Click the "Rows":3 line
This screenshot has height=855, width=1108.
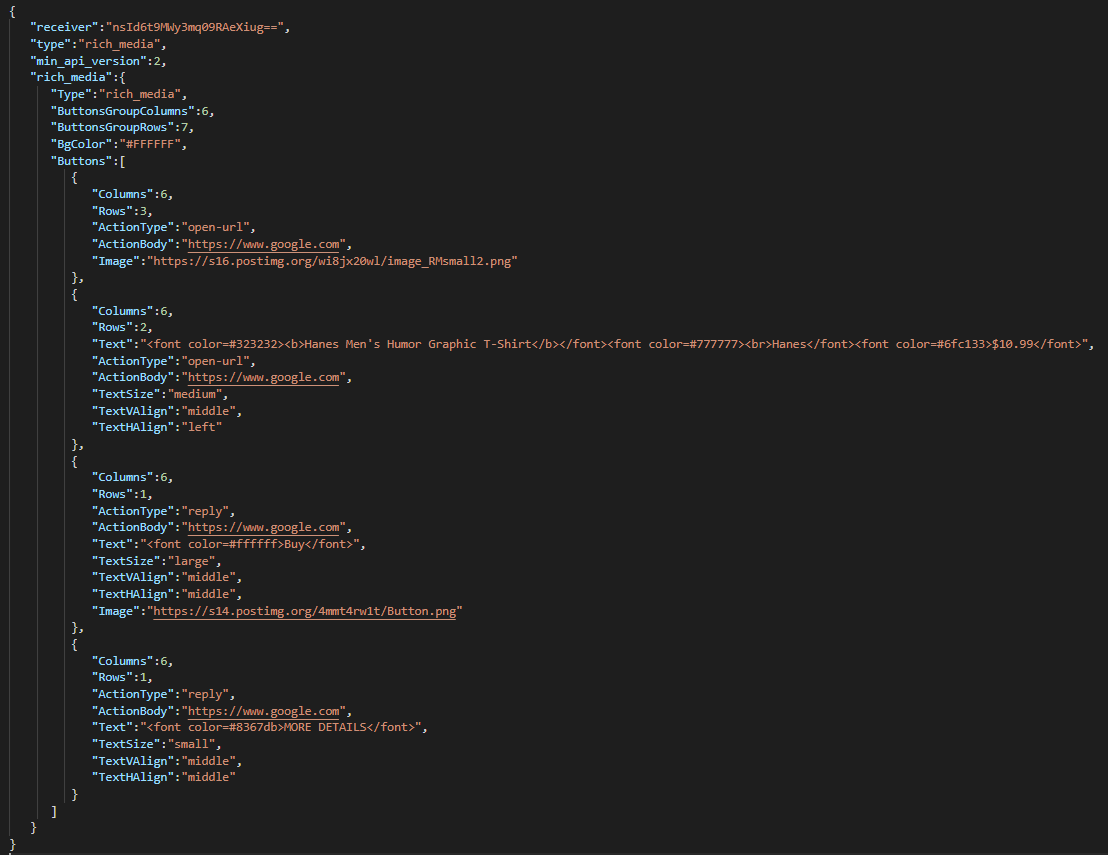pos(122,211)
